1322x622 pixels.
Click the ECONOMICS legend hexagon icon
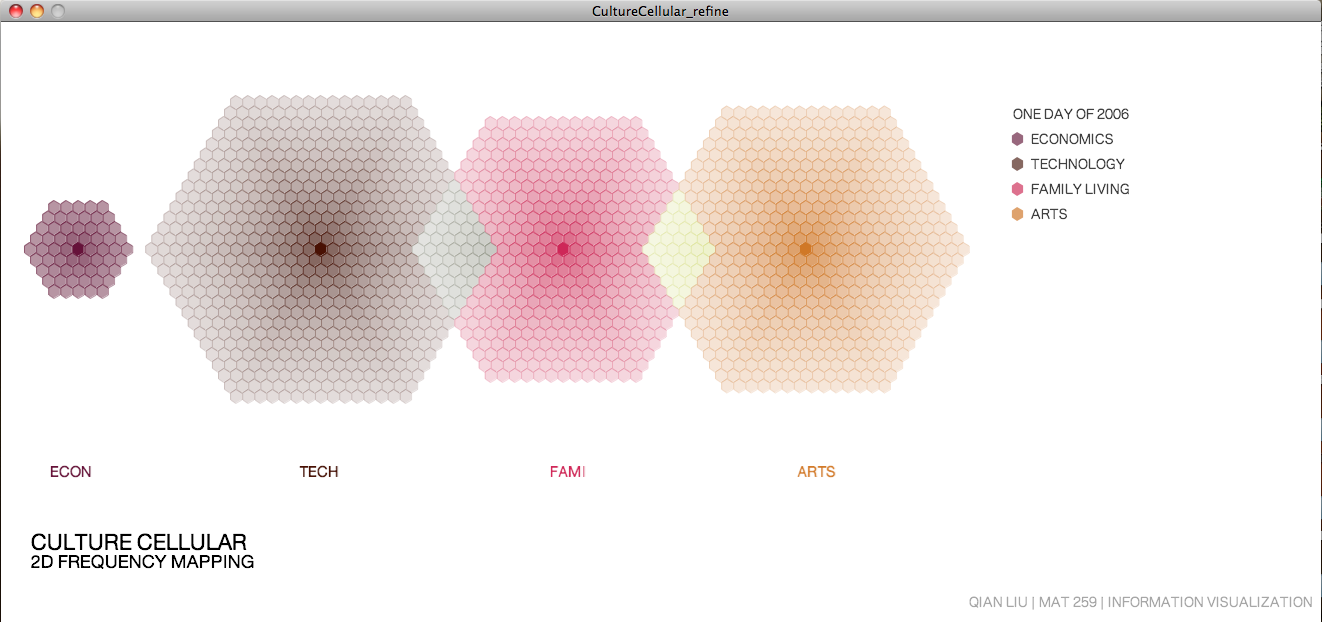tap(1018, 139)
